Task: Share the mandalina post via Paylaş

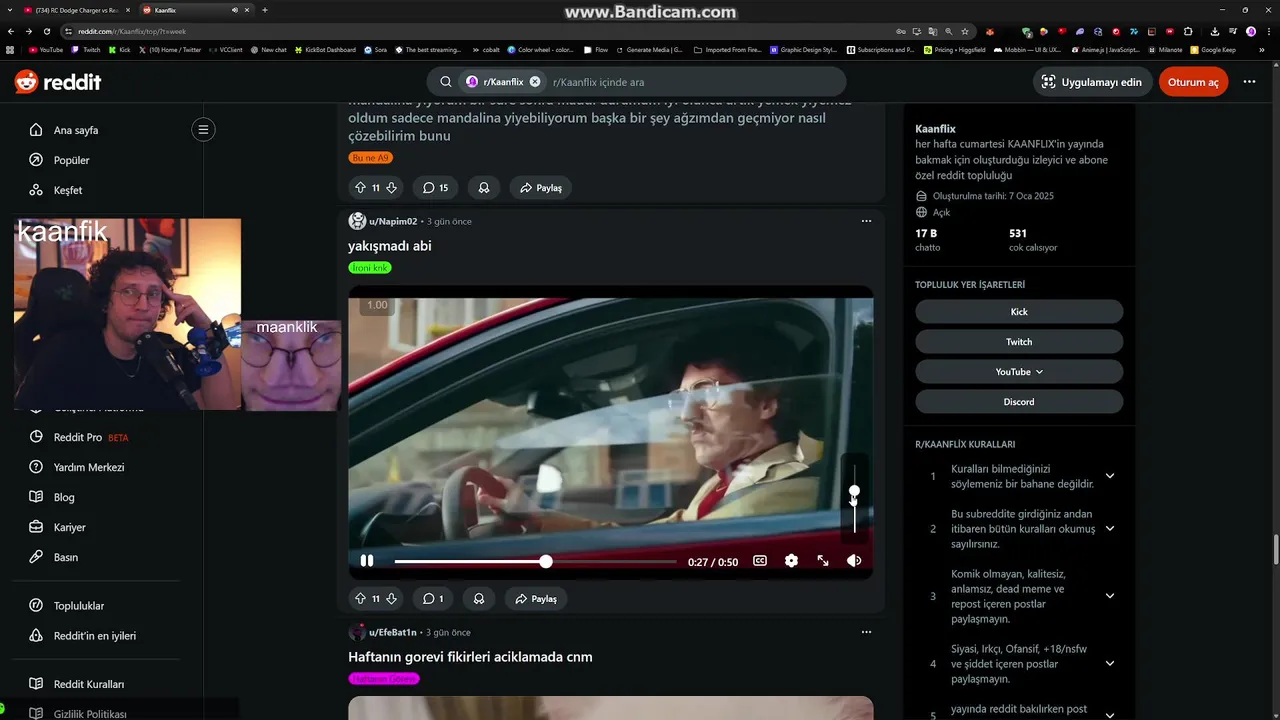Action: [x=540, y=188]
